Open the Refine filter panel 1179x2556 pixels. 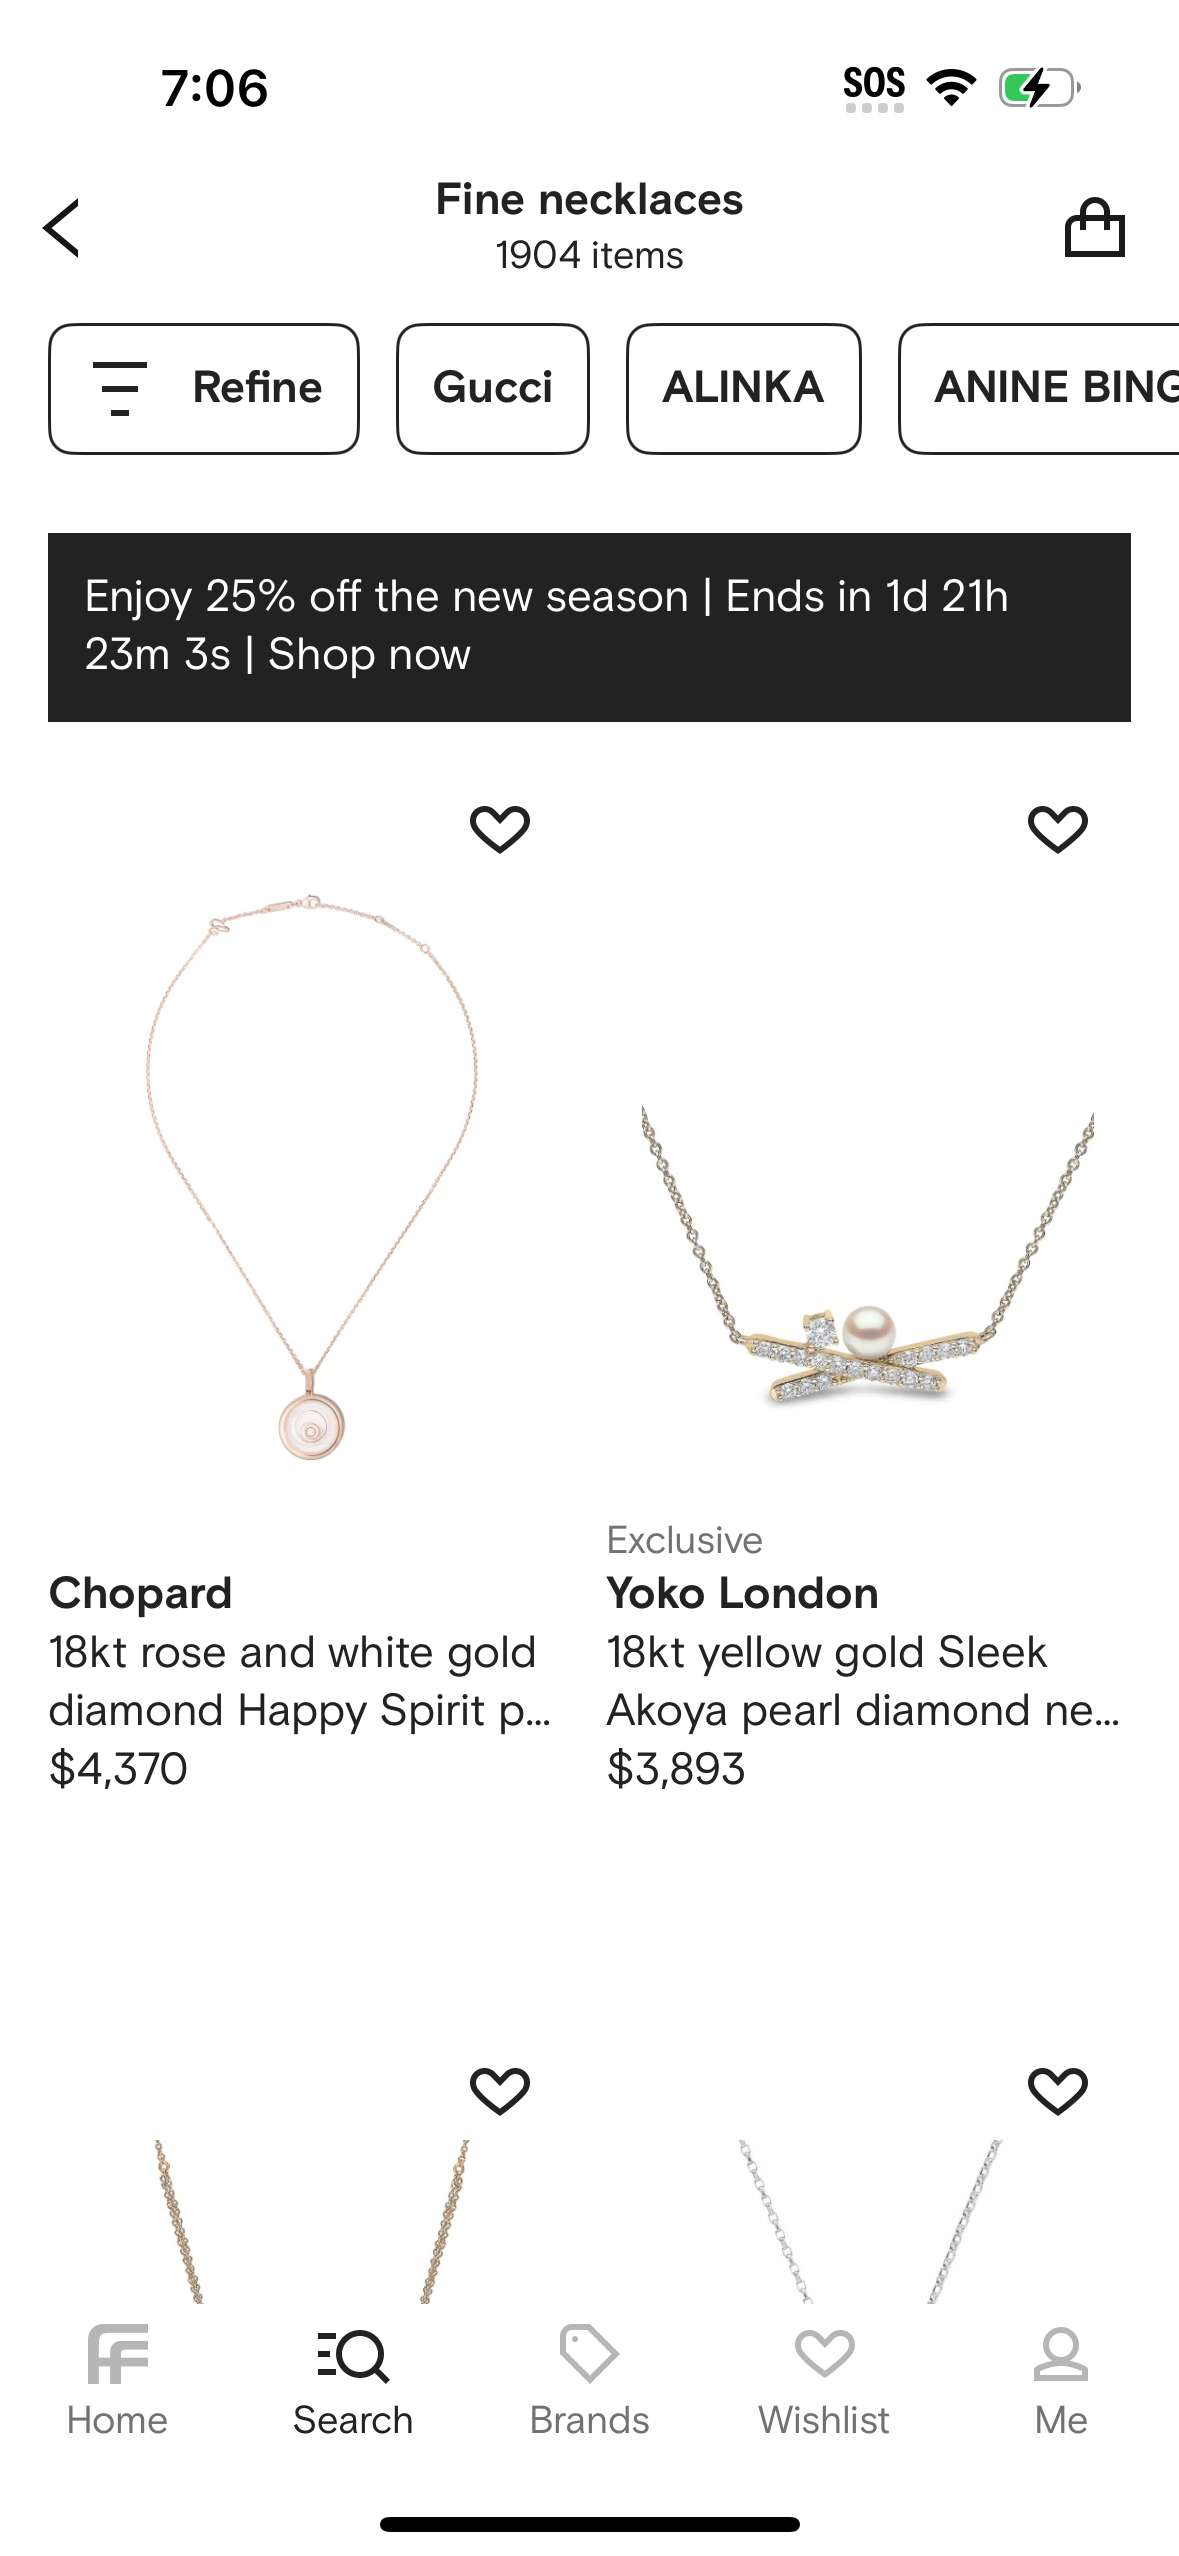tap(204, 388)
